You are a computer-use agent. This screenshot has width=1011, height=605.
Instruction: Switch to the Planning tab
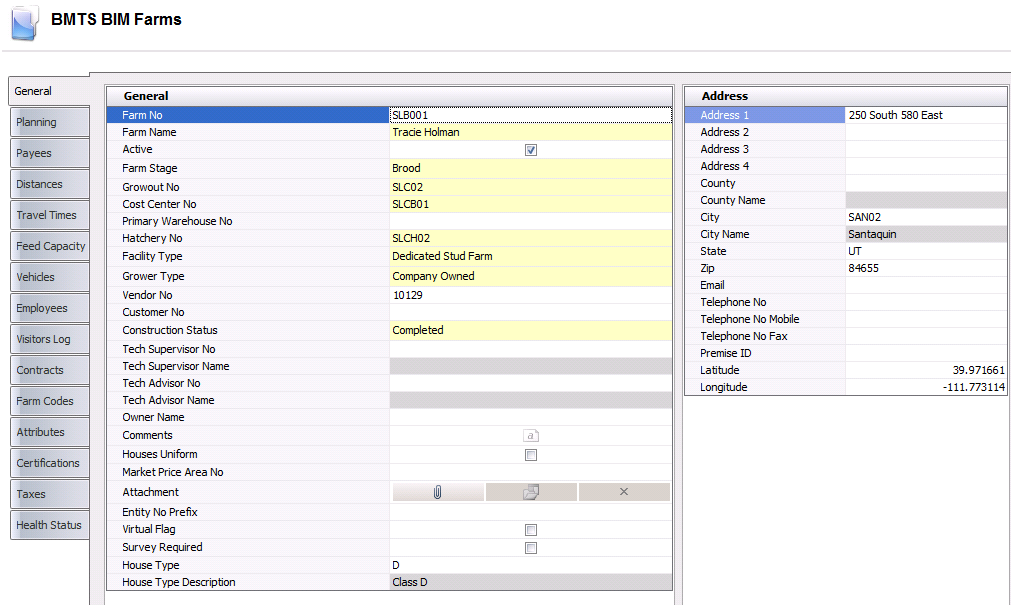pos(48,122)
